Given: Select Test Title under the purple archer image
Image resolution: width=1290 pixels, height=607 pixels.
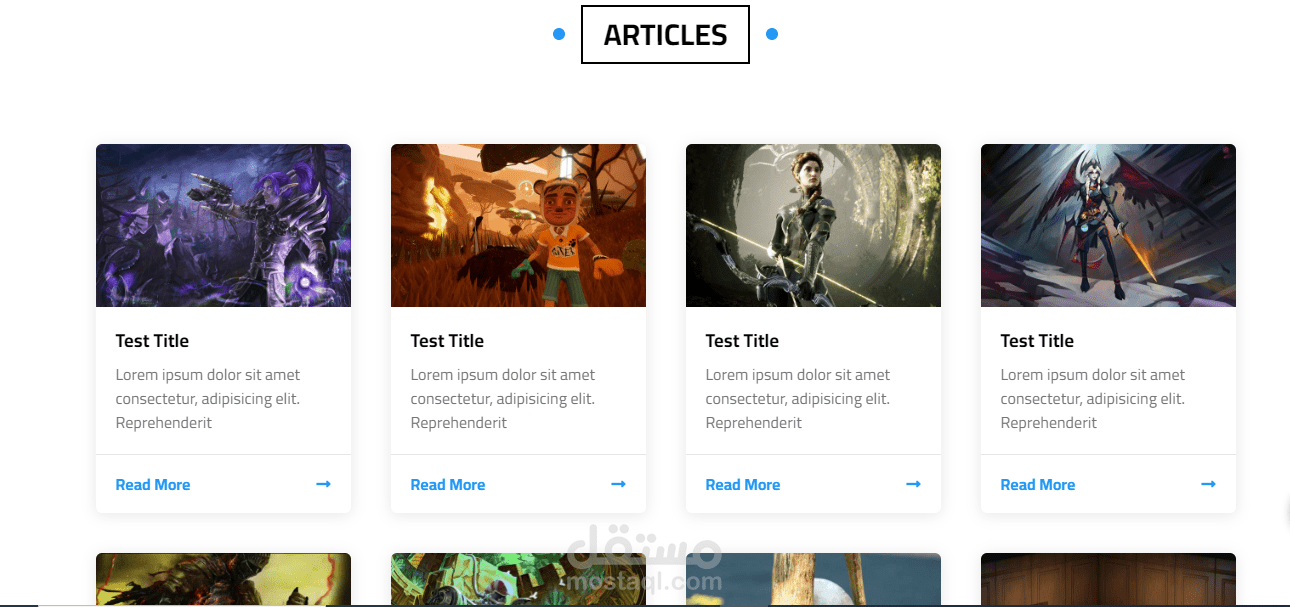Looking at the screenshot, I should coord(152,341).
